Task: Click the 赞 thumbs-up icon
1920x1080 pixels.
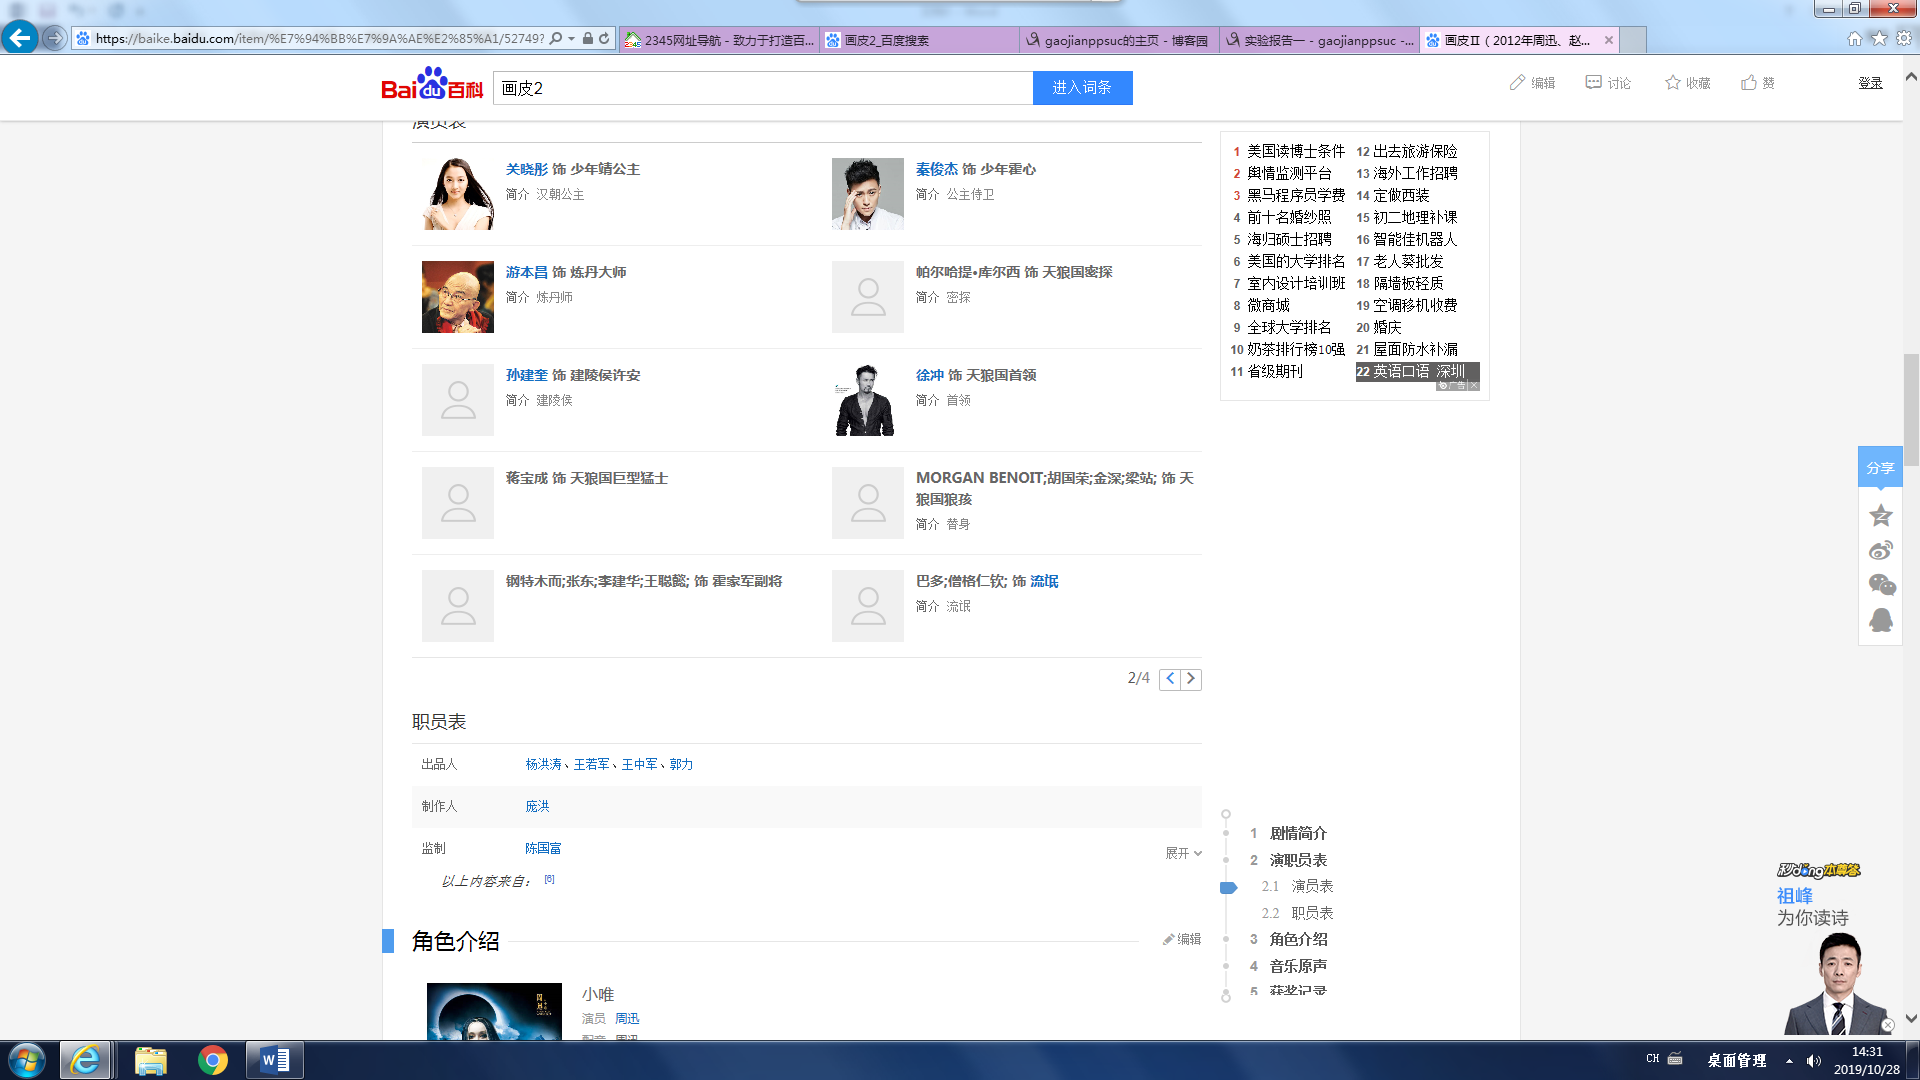Action: (1748, 83)
